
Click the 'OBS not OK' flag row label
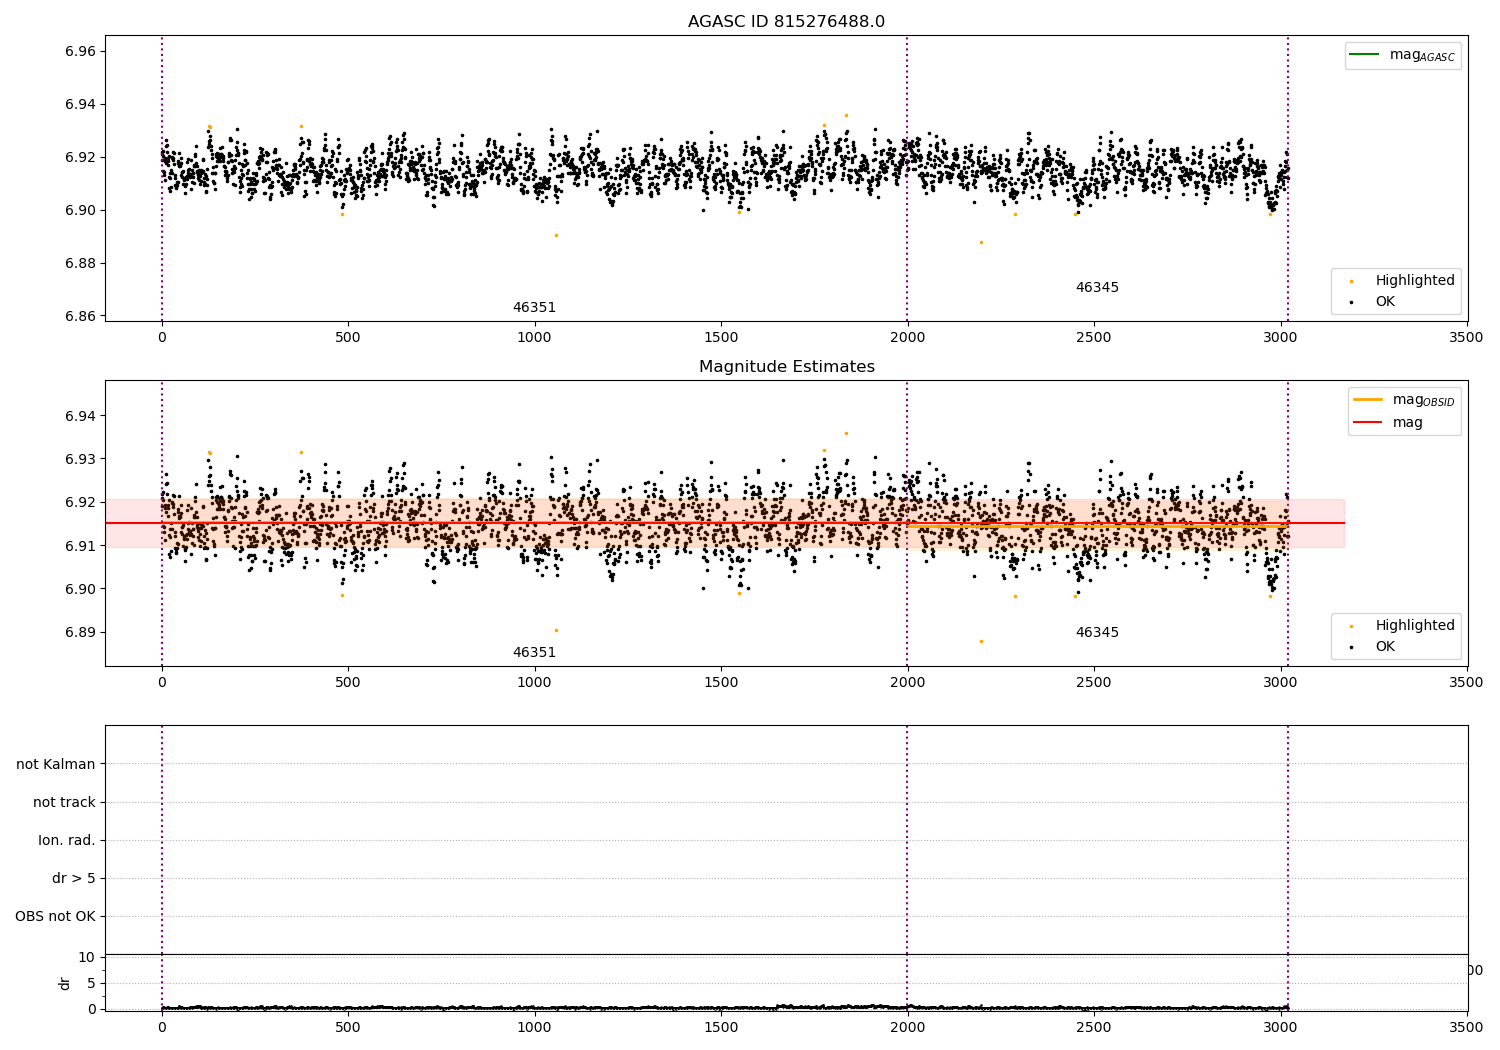coord(55,916)
